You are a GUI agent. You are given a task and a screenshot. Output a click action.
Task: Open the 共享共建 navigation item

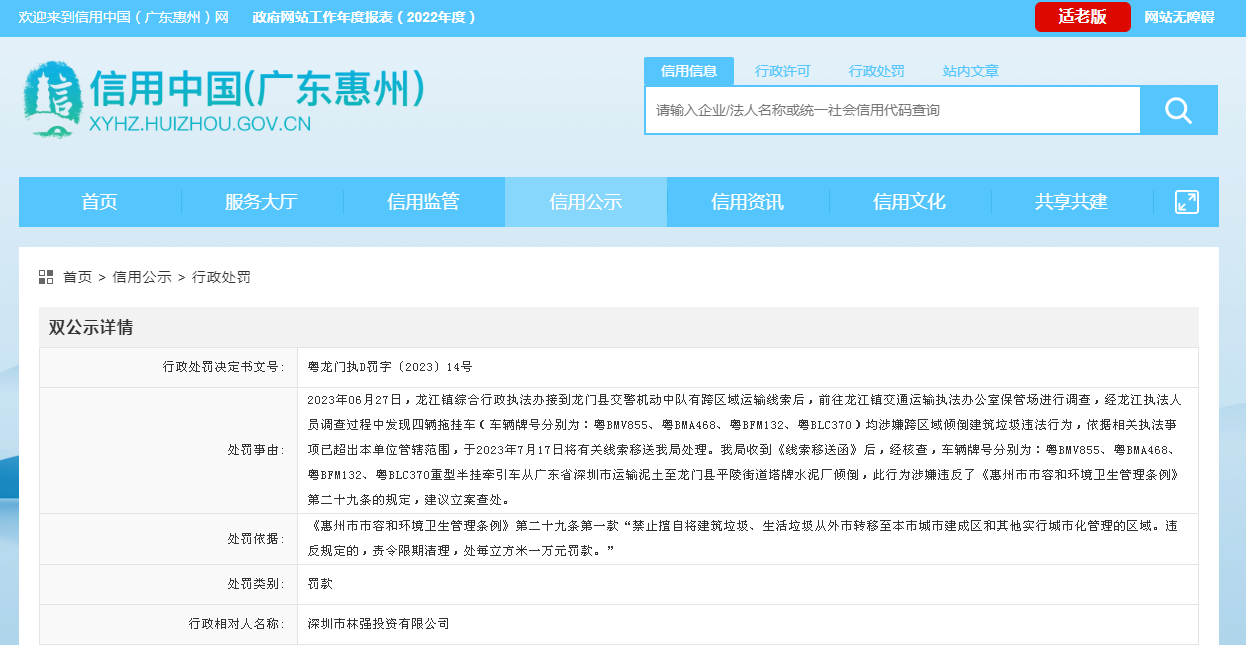(x=1072, y=202)
